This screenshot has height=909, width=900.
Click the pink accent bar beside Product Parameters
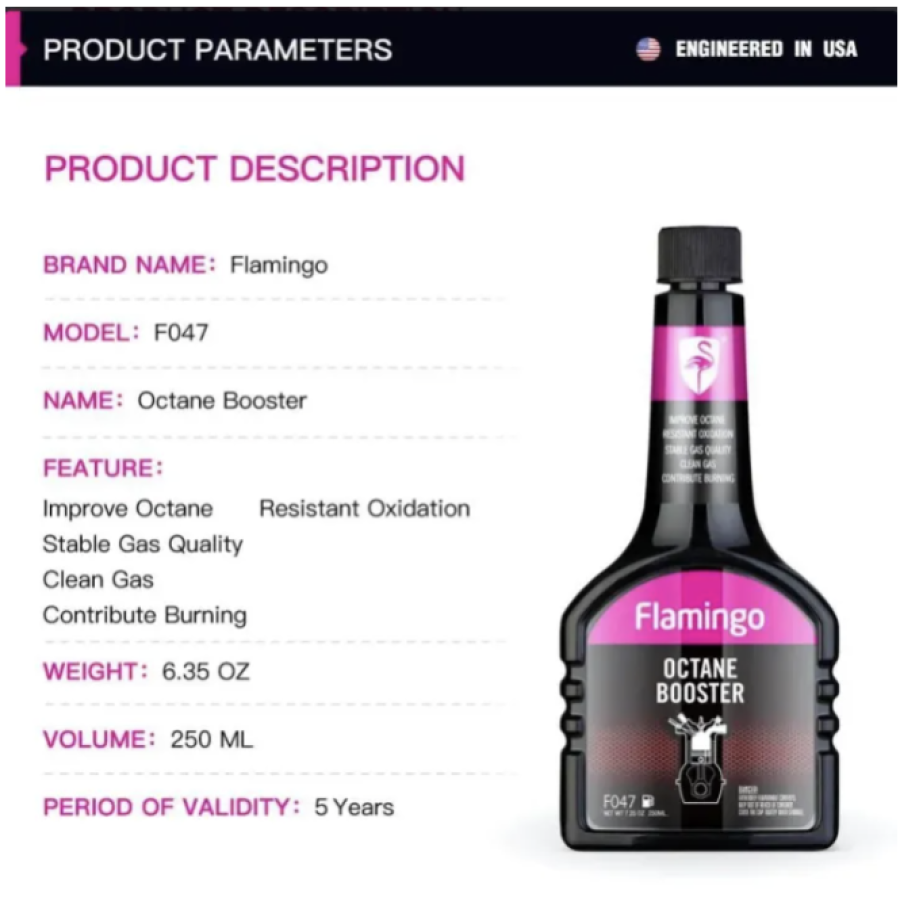13,49
